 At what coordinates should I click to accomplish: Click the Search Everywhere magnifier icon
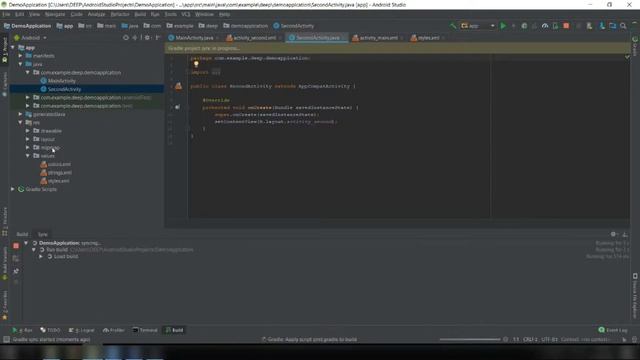click(x=623, y=26)
